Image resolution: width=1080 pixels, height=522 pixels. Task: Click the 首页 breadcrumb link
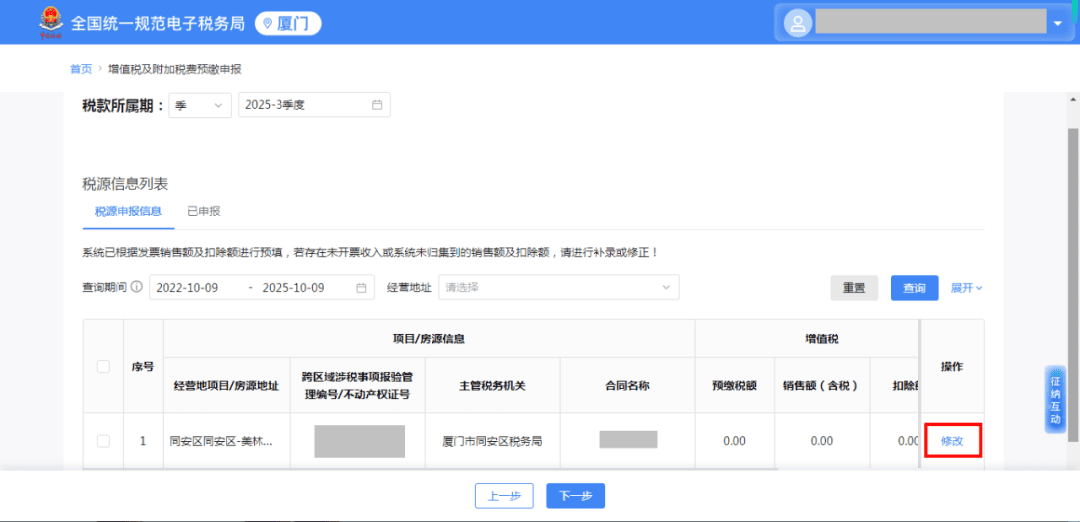click(81, 69)
